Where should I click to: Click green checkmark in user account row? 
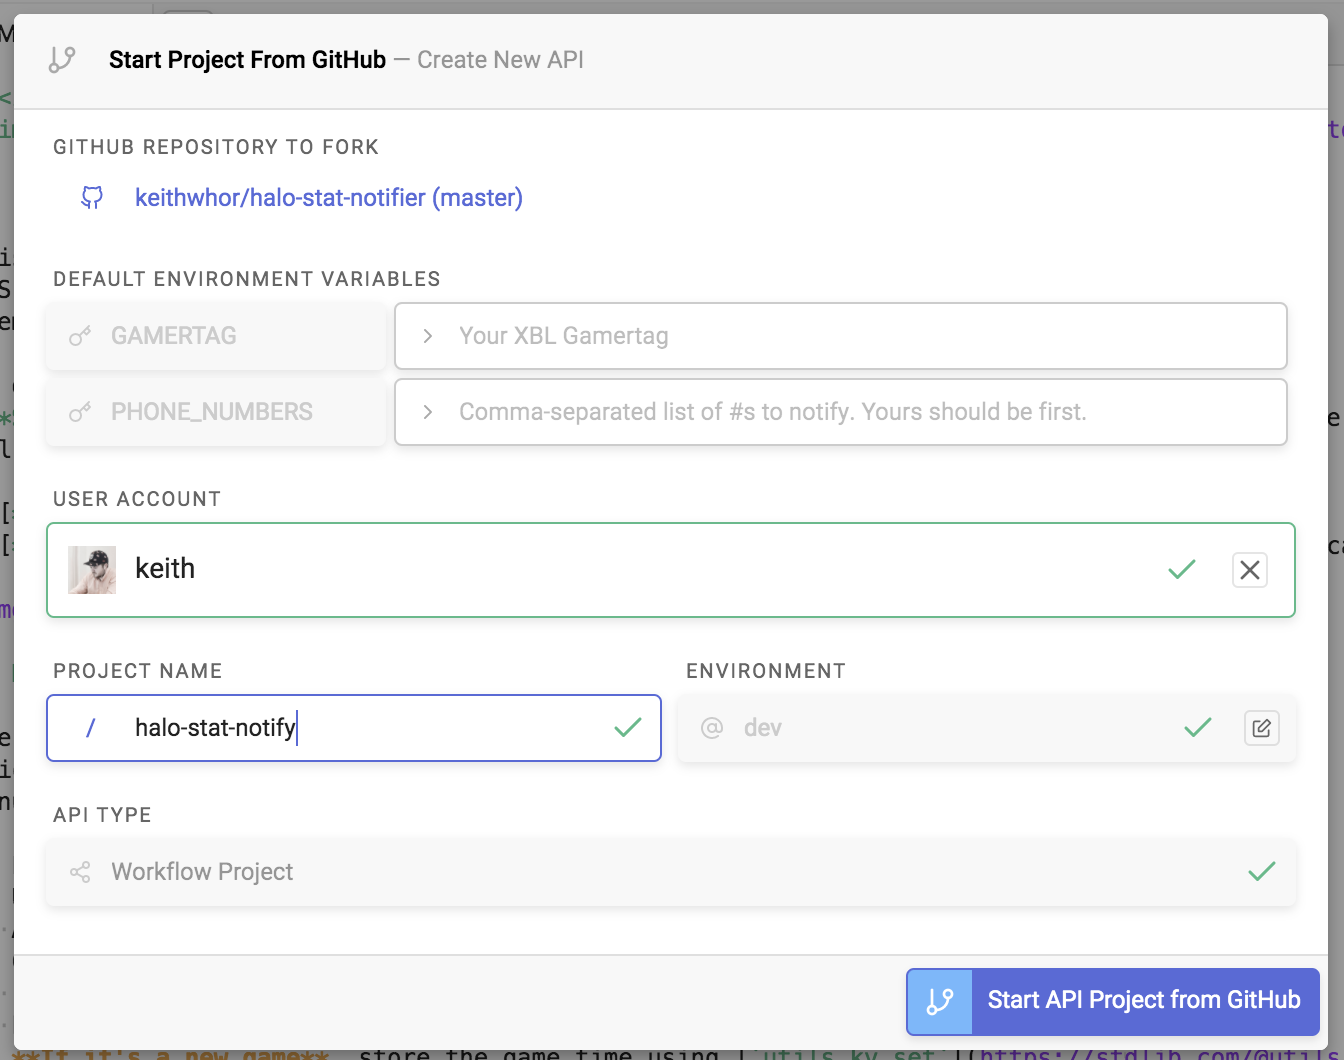pos(1182,570)
